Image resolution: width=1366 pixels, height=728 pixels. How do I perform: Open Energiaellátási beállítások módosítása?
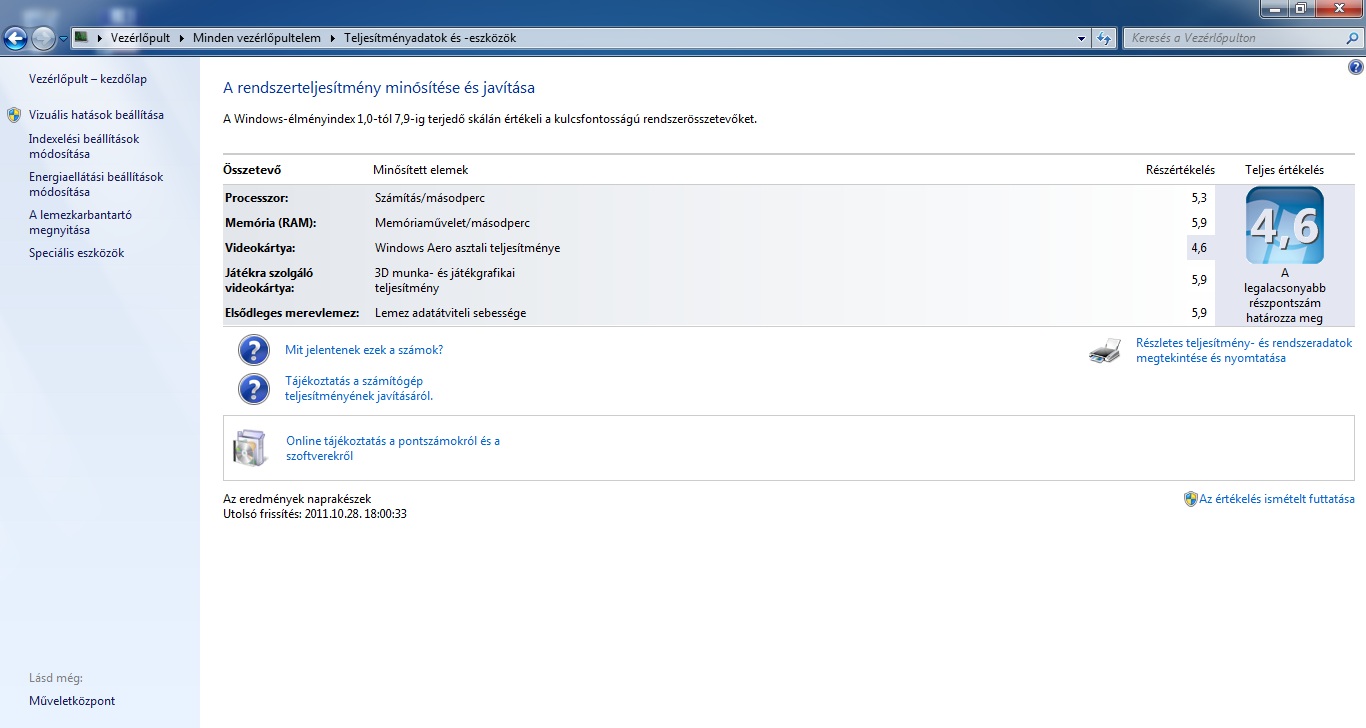pos(96,184)
